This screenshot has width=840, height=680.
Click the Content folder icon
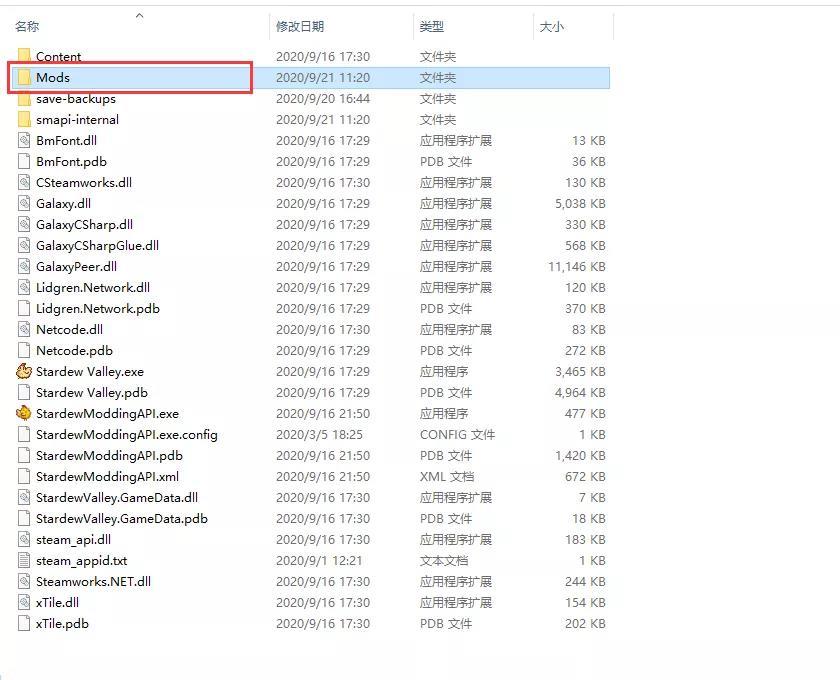click(24, 56)
